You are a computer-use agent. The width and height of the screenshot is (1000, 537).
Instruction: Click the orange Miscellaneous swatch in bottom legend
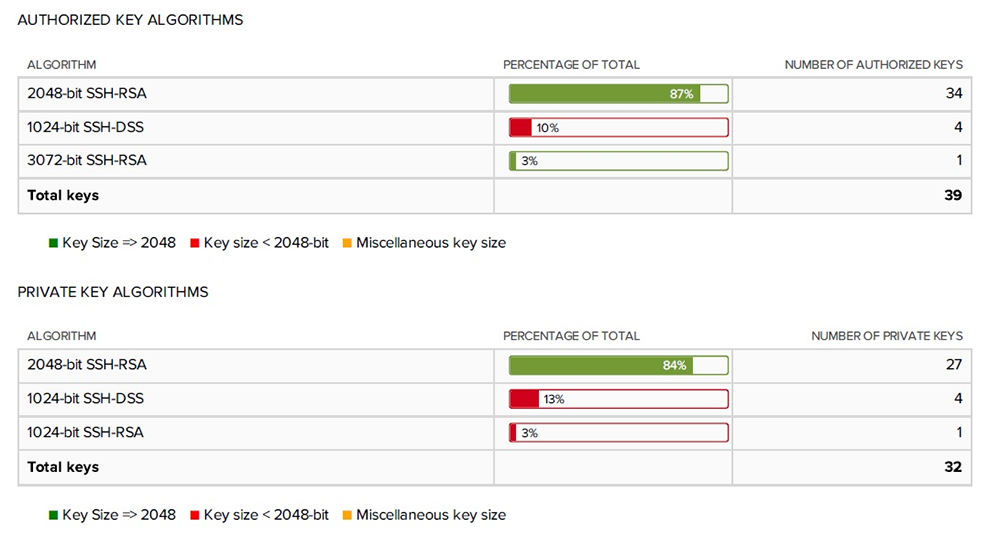click(347, 515)
